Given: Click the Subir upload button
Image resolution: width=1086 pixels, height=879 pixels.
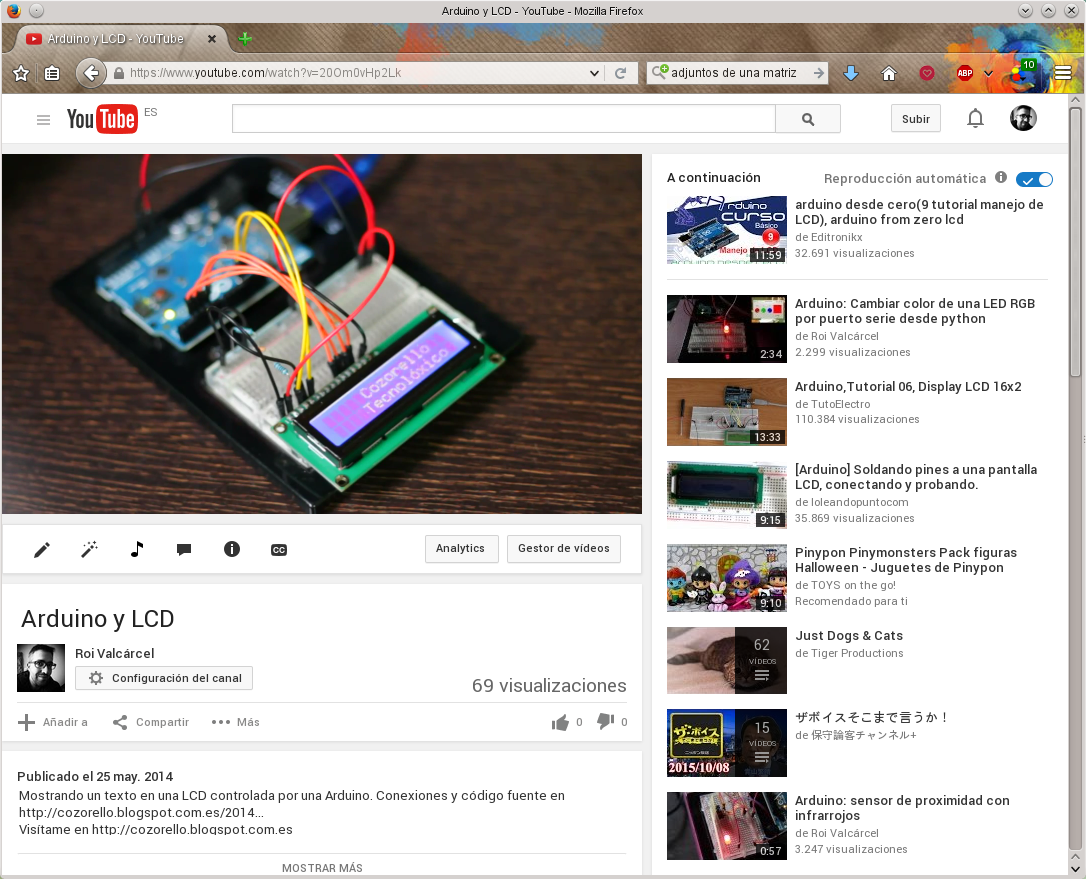Looking at the screenshot, I should (916, 118).
